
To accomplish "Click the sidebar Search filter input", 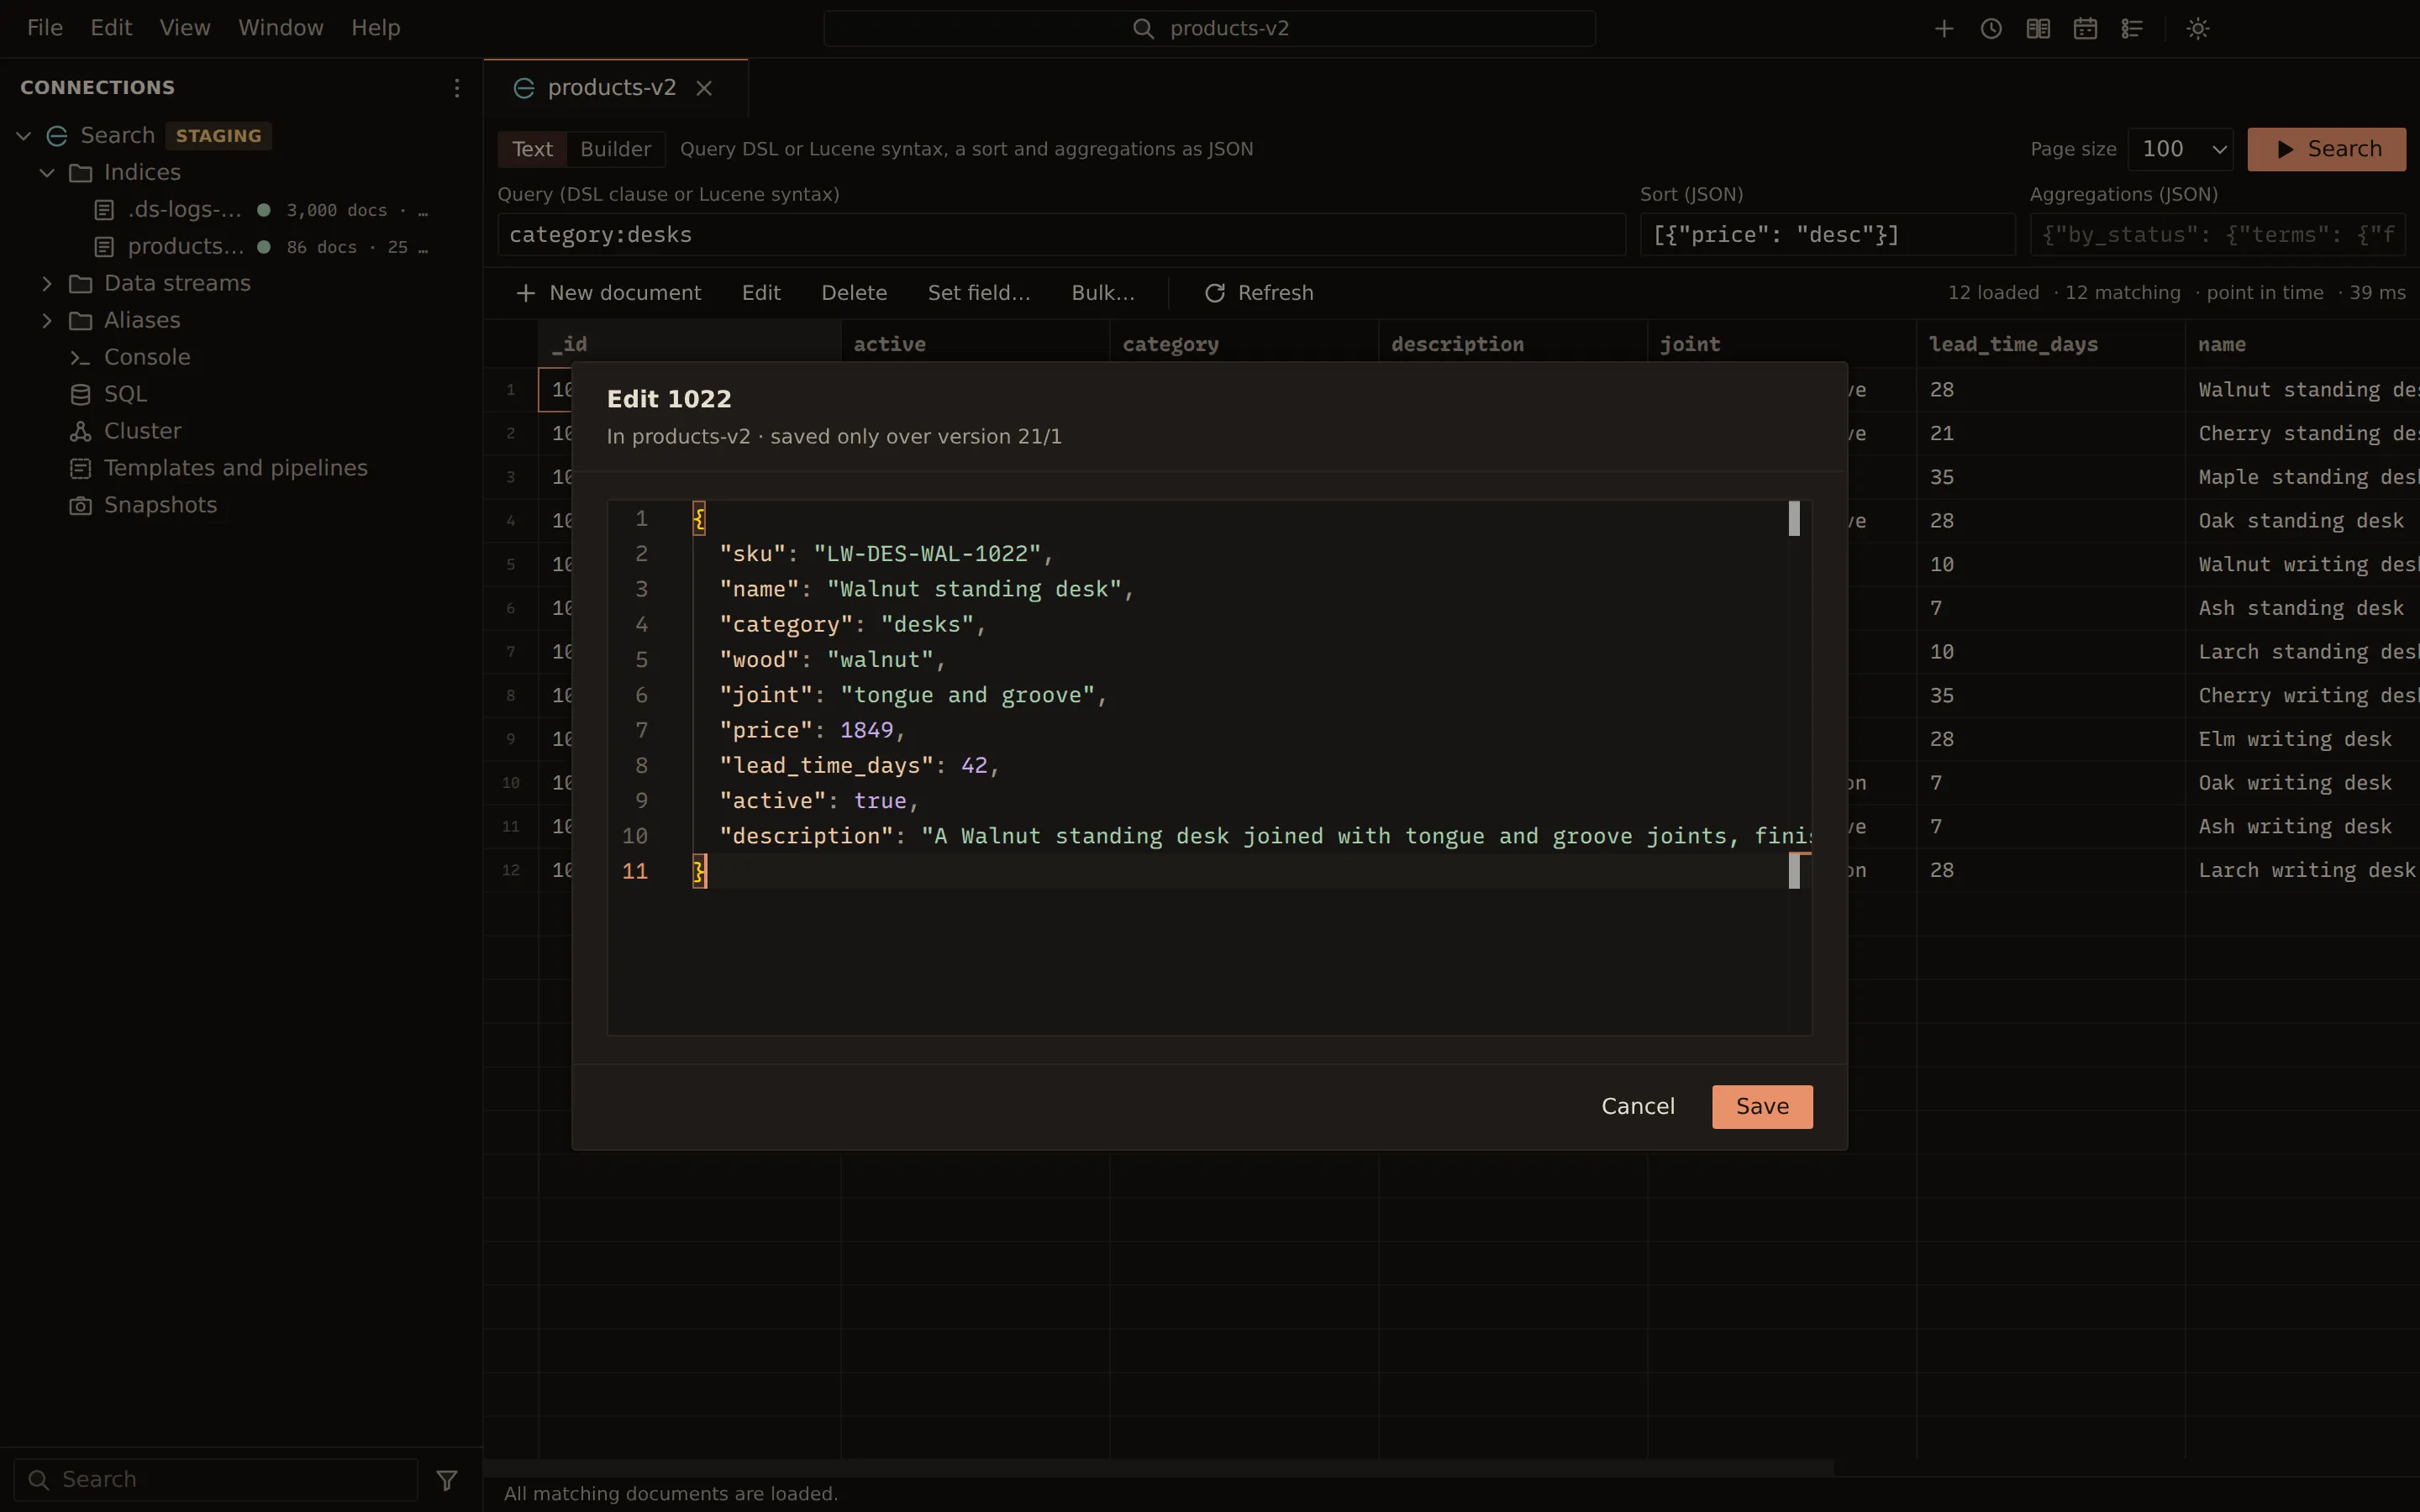I will 216,1480.
